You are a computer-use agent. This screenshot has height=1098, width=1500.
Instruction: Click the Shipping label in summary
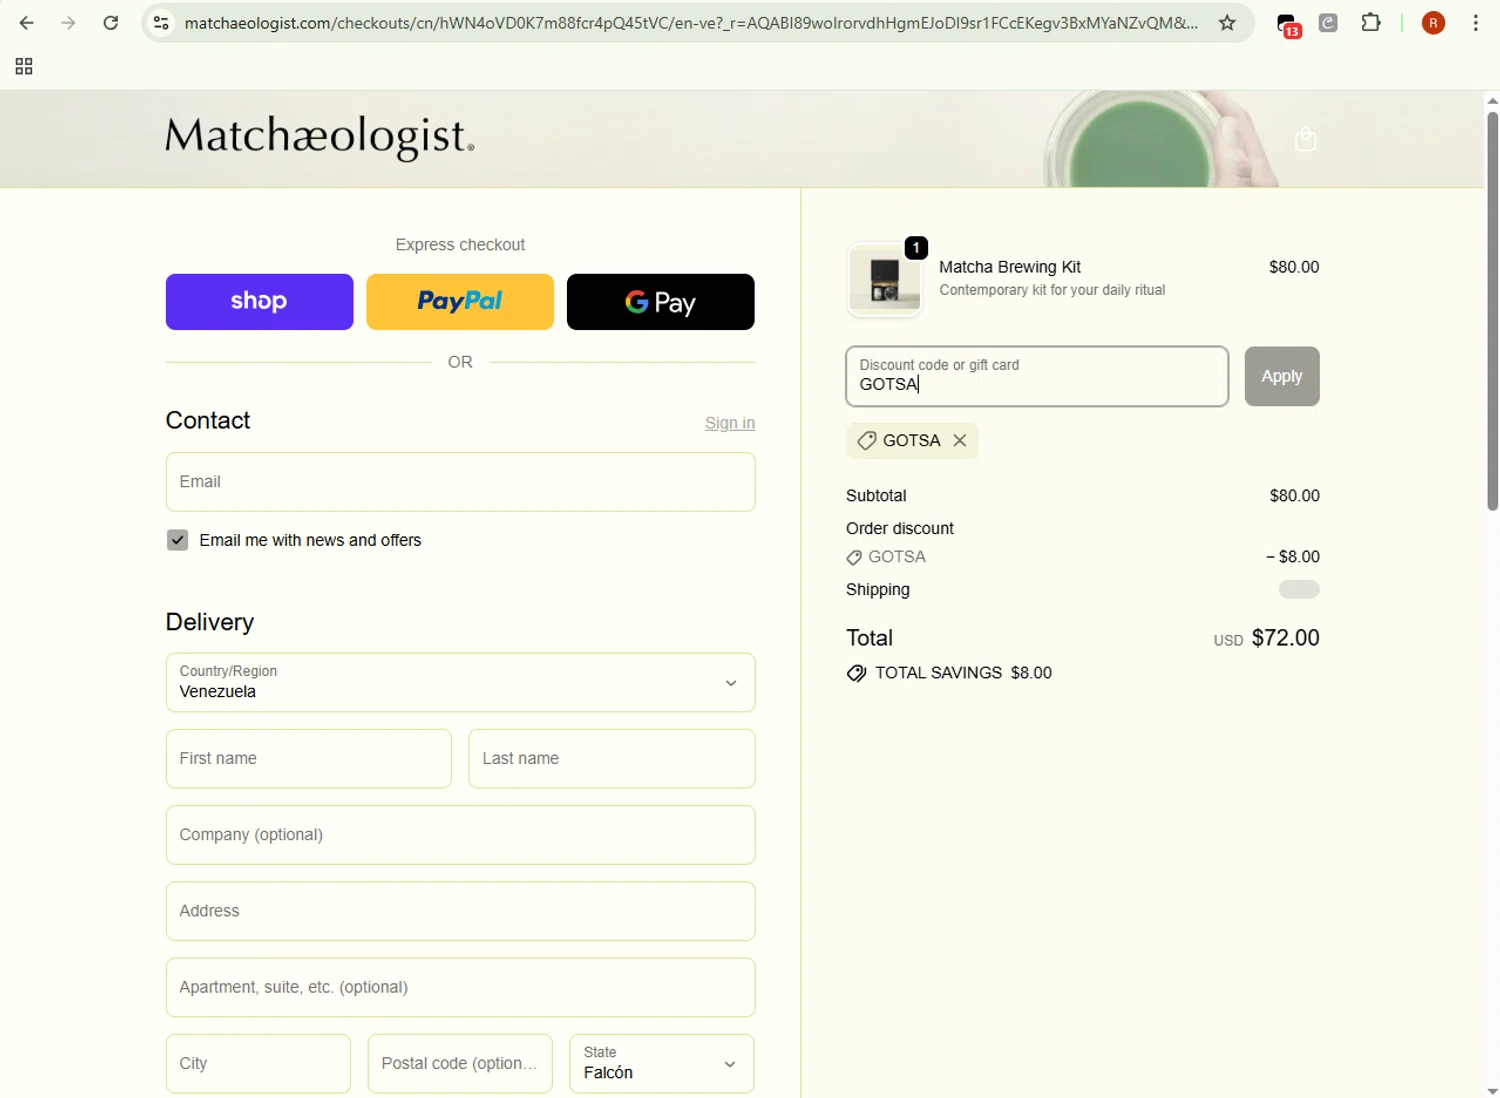pos(878,590)
